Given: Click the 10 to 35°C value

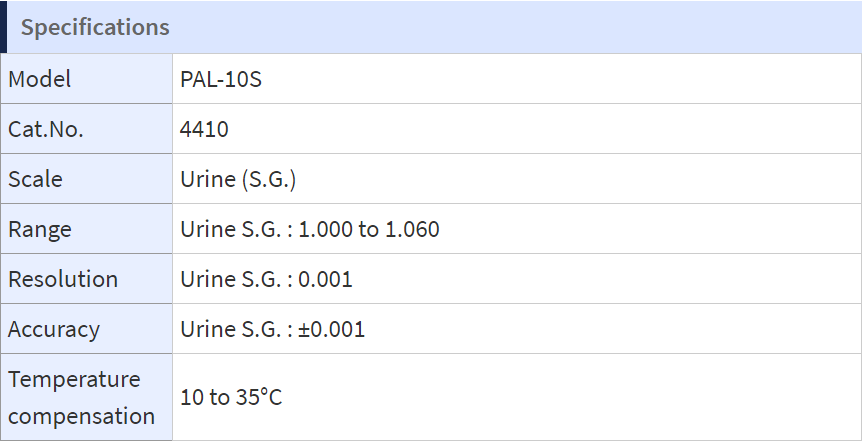Looking at the screenshot, I should coord(231,397).
